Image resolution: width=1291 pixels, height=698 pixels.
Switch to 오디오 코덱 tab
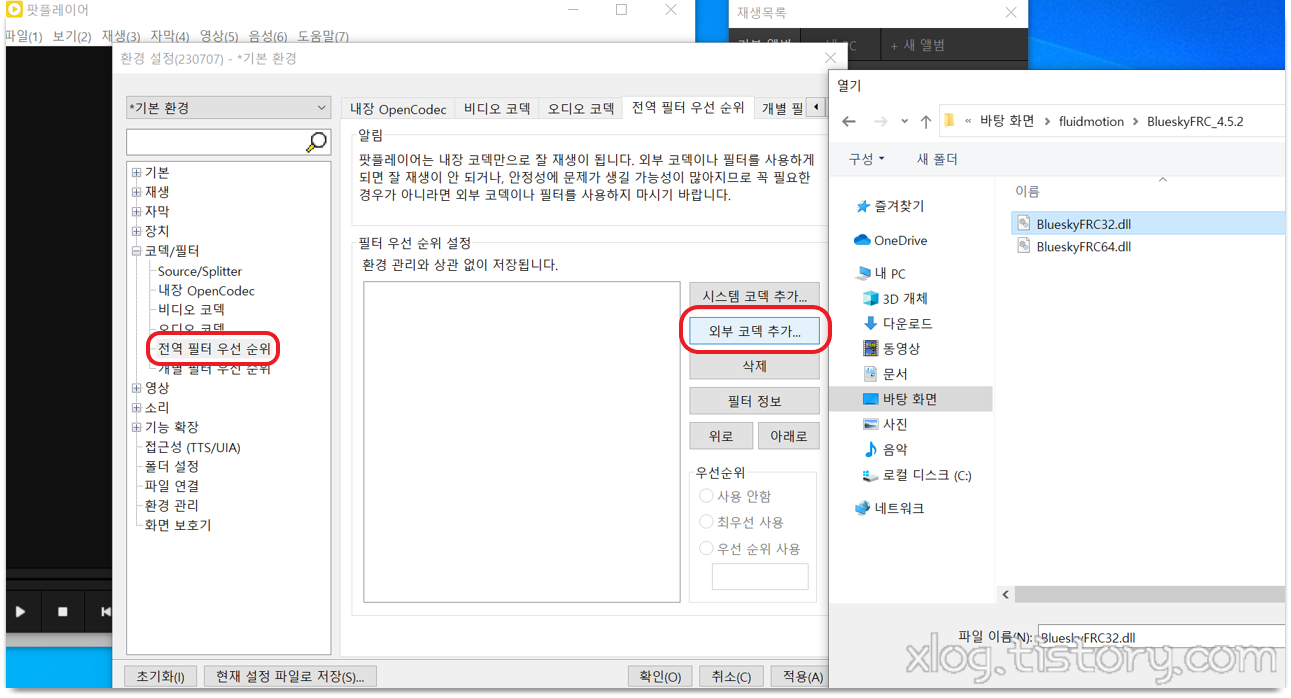pyautogui.click(x=580, y=109)
